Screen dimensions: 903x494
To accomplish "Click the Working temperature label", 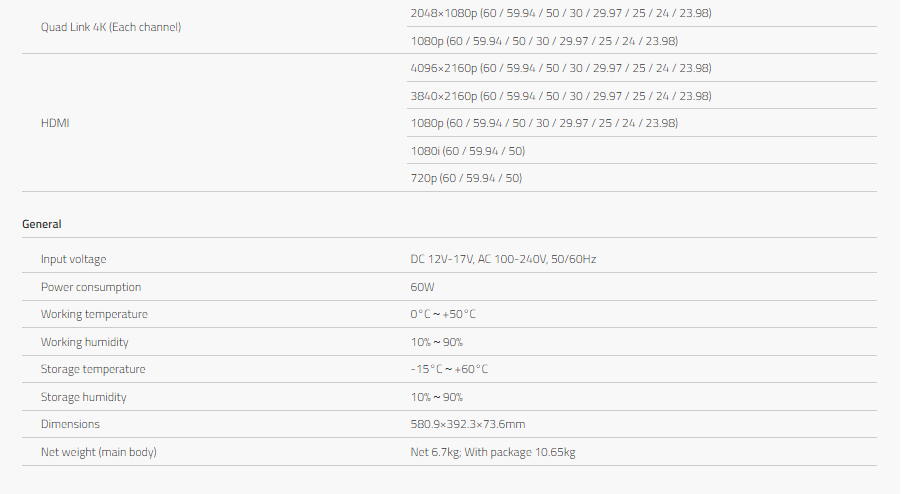I will [x=94, y=314].
